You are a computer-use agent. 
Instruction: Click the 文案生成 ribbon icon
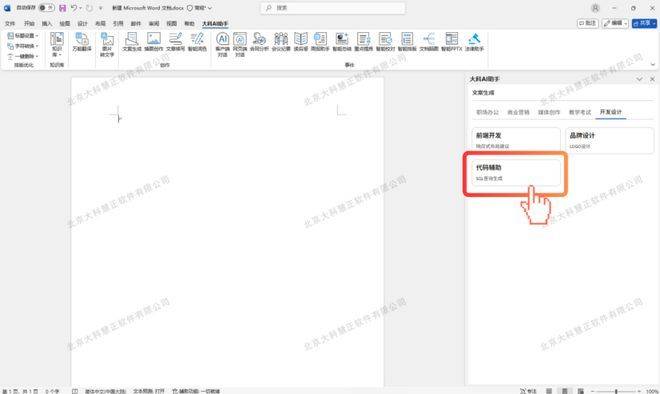click(132, 42)
